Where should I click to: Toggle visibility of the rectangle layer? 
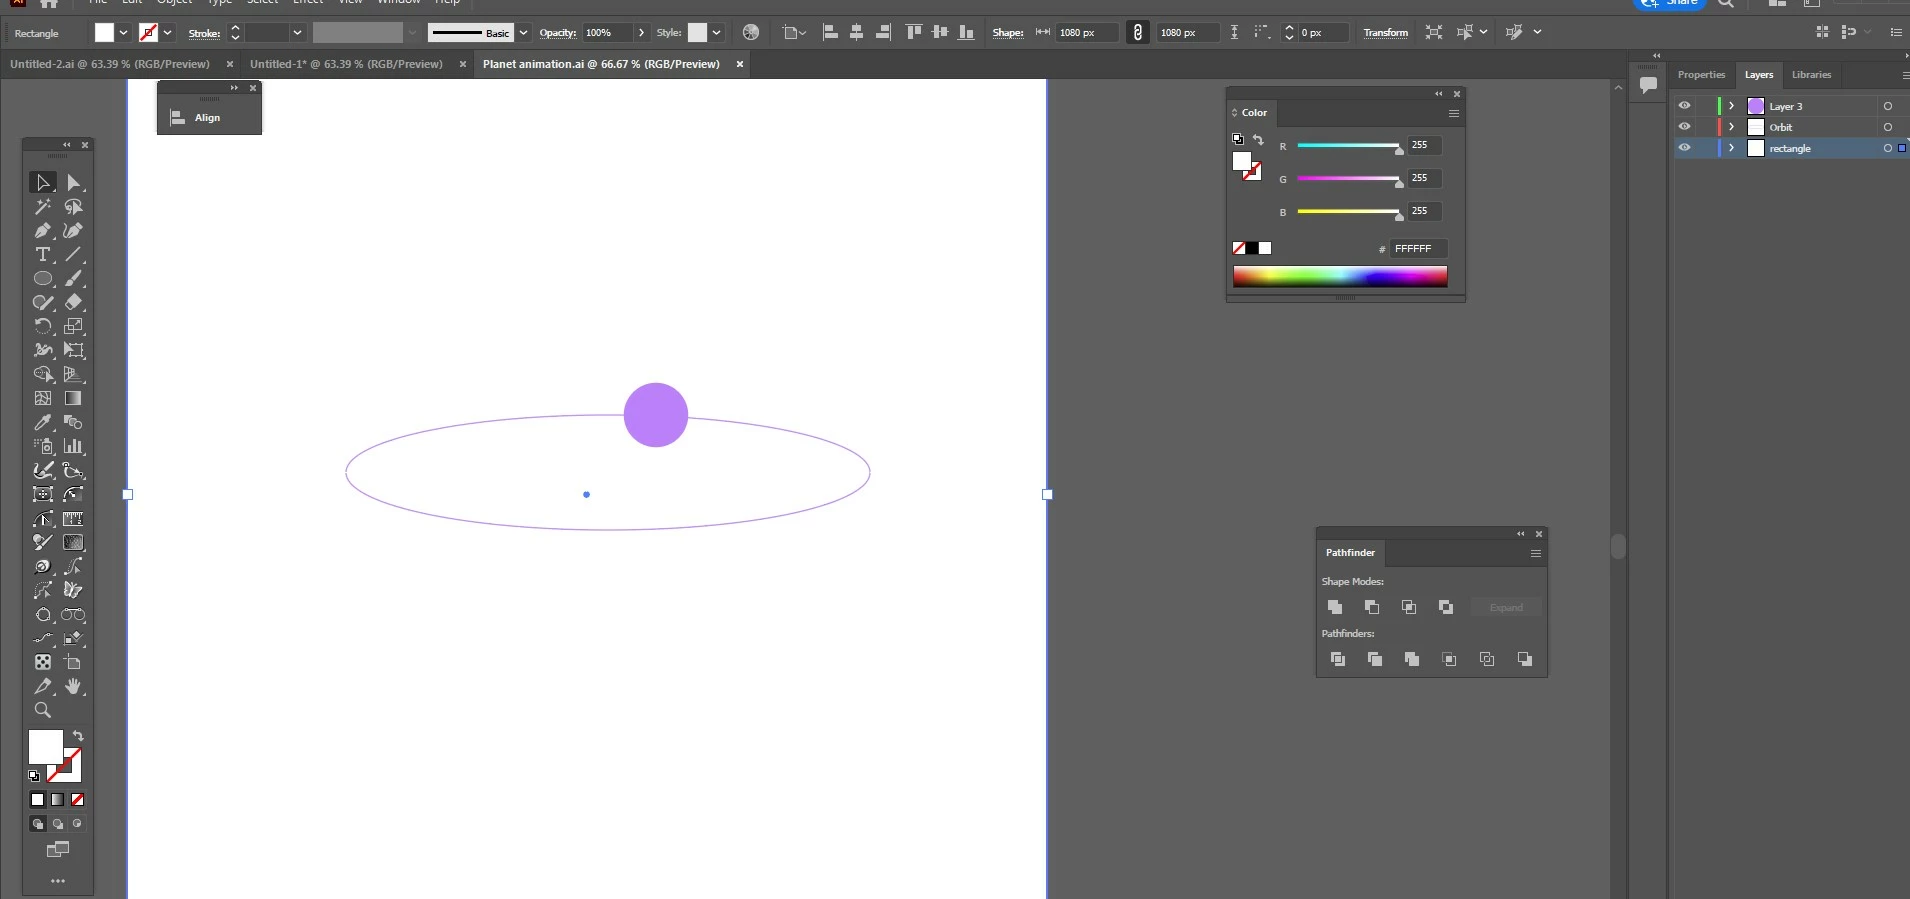coord(1684,148)
